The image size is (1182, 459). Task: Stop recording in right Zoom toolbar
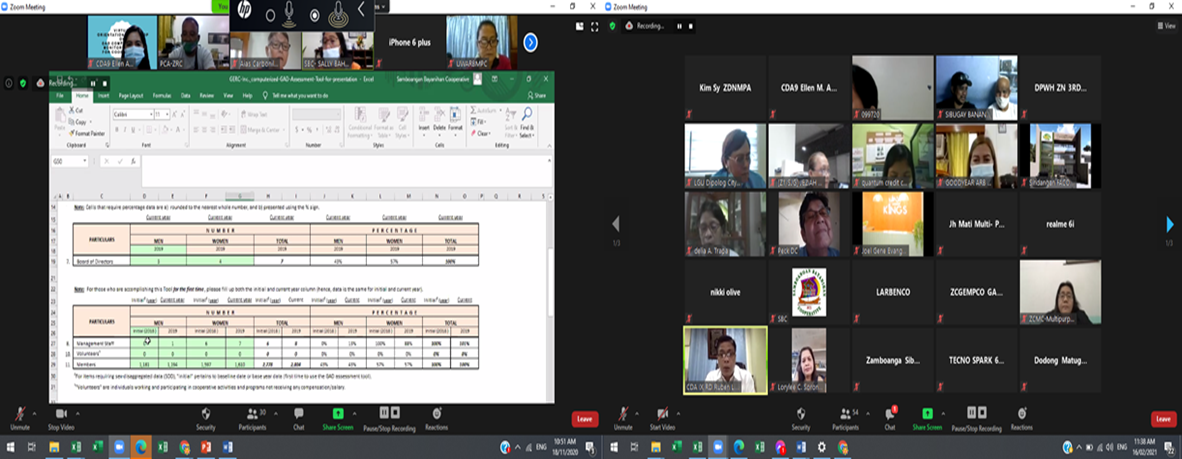click(983, 412)
